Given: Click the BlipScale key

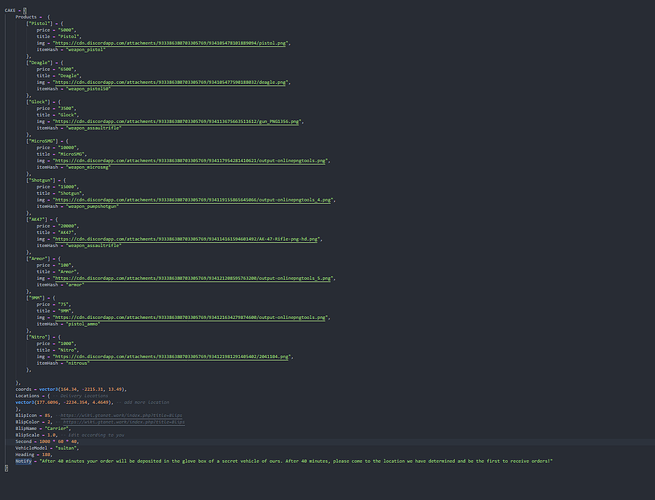Looking at the screenshot, I should 27,435.
